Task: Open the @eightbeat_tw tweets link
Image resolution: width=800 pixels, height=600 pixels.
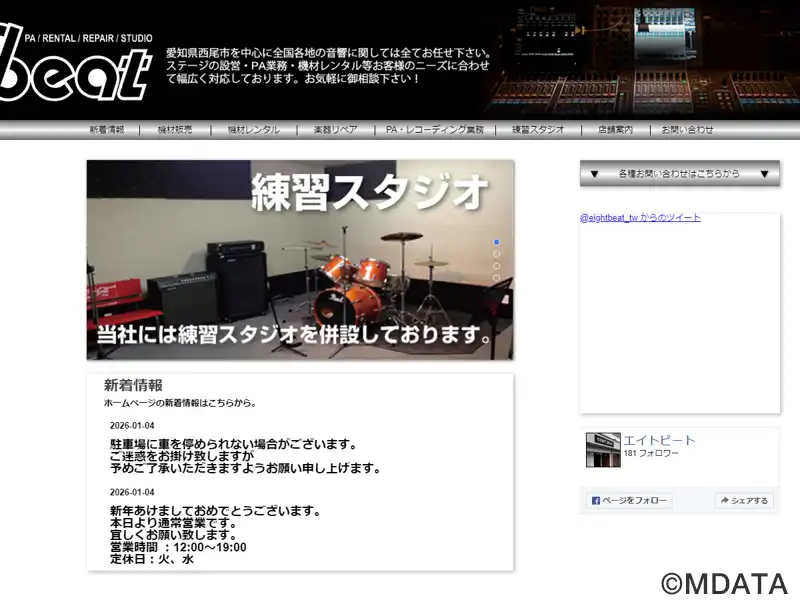Action: pyautogui.click(x=640, y=218)
